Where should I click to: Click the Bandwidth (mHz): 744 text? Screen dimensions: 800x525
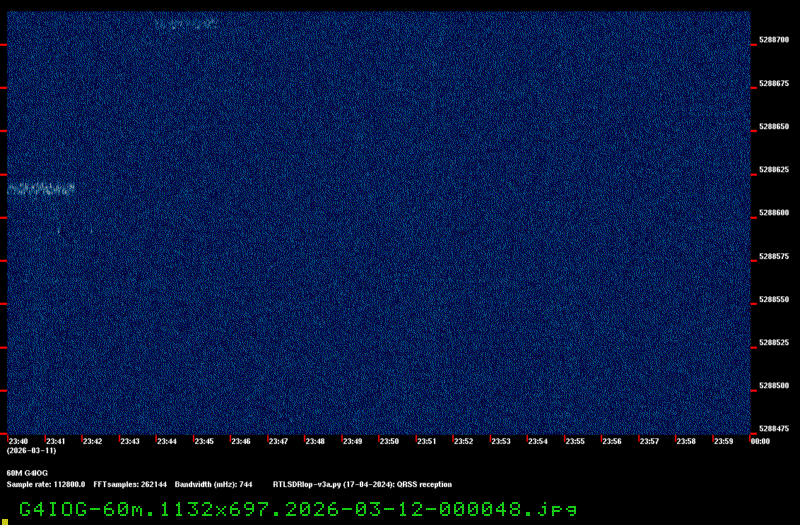coord(213,485)
